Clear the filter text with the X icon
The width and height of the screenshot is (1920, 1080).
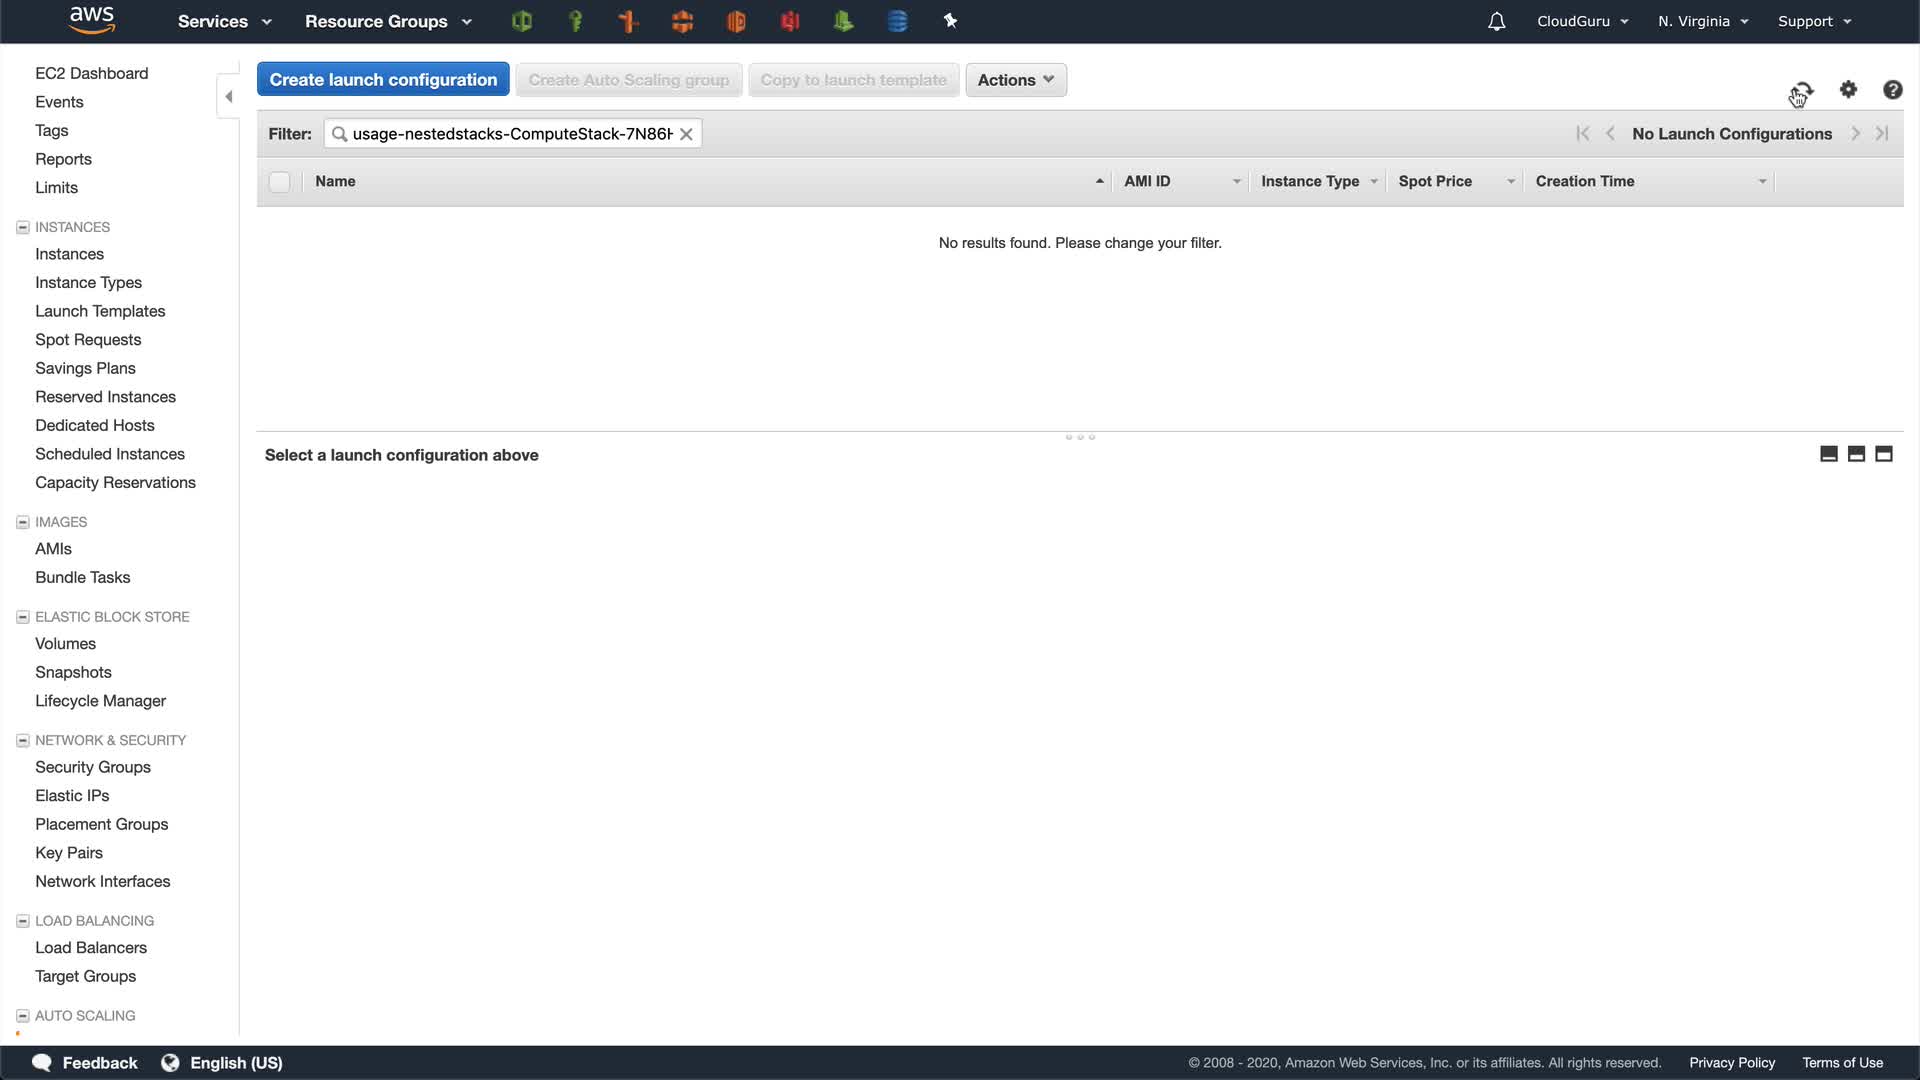[686, 134]
